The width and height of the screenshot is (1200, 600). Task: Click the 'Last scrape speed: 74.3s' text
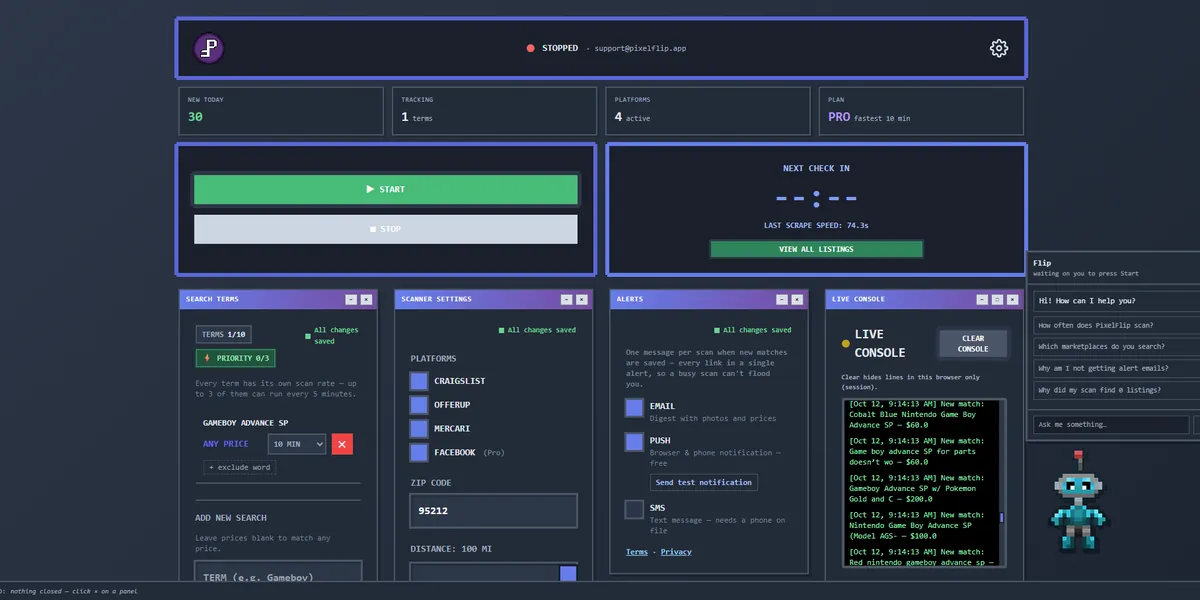click(816, 225)
